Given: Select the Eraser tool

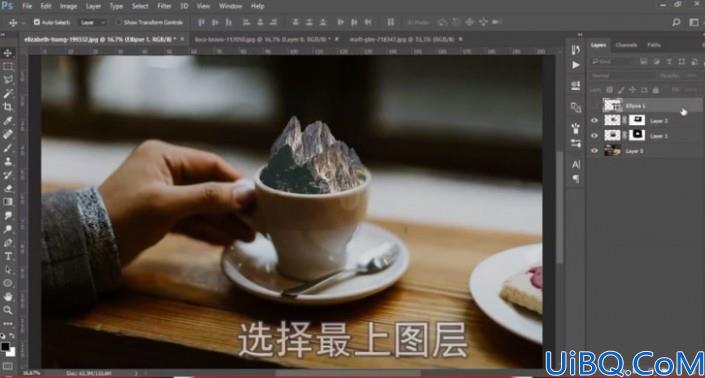Looking at the screenshot, I should point(8,188).
